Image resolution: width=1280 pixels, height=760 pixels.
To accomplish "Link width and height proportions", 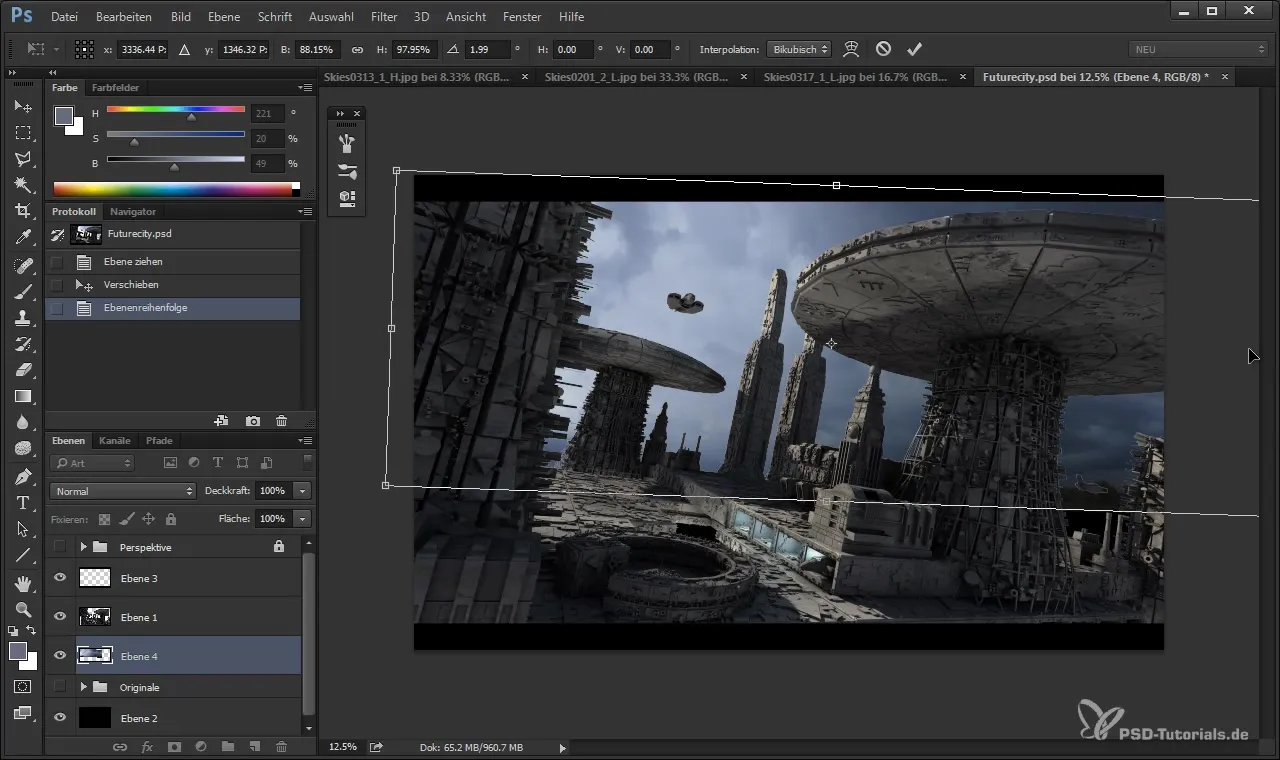I will coord(357,49).
